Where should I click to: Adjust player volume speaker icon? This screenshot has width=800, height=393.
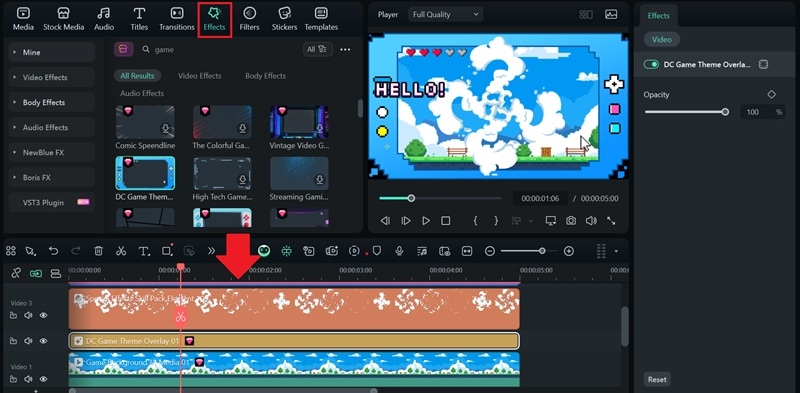tap(591, 220)
